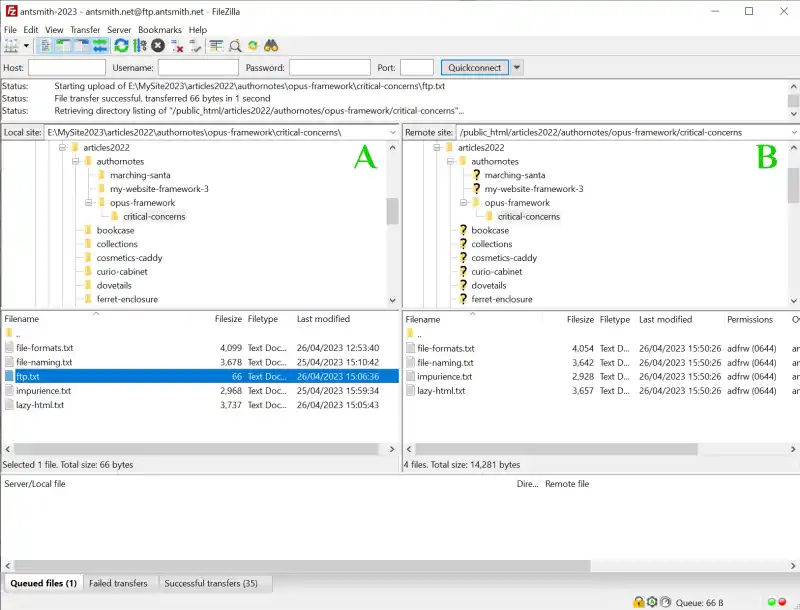Viewport: 800px width, 610px height.
Task: Toggle synchronized browsing icon
Action: point(253,46)
